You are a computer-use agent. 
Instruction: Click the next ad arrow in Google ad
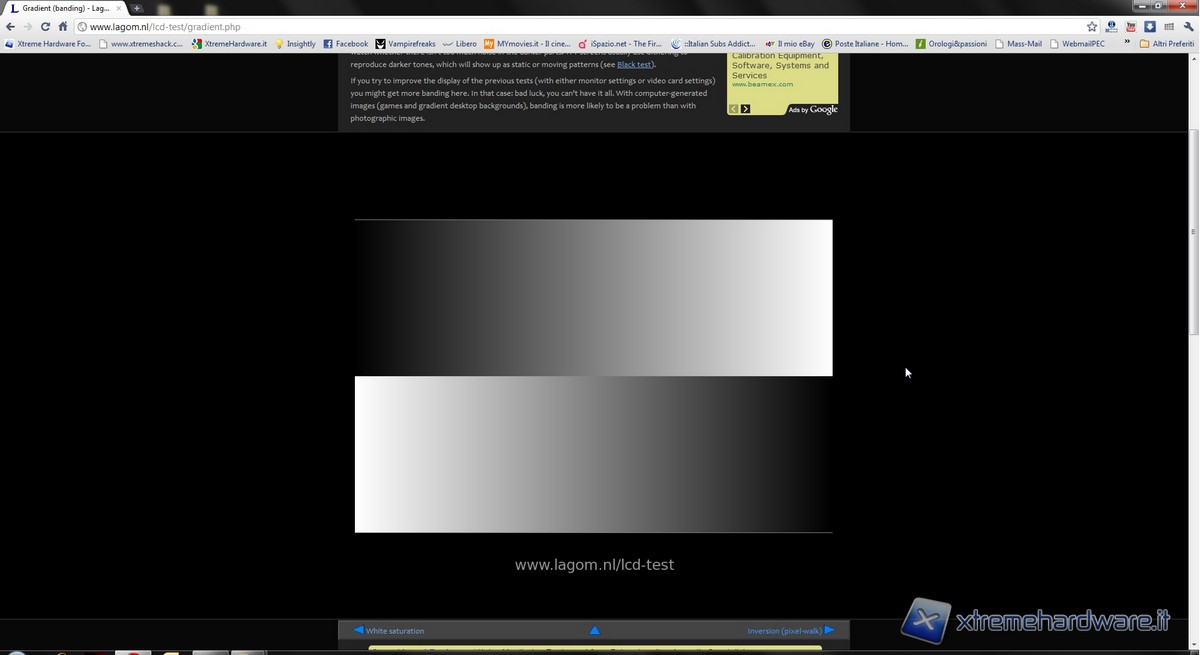pos(745,109)
